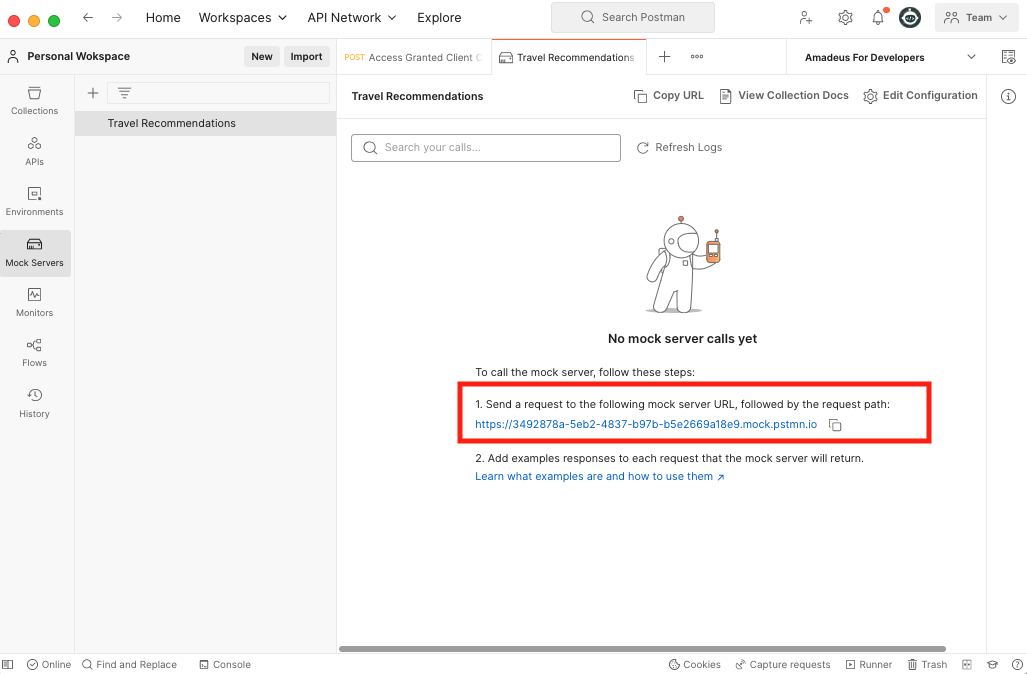1027x674 pixels.
Task: Open View Collection Docs
Action: pyautogui.click(x=784, y=96)
